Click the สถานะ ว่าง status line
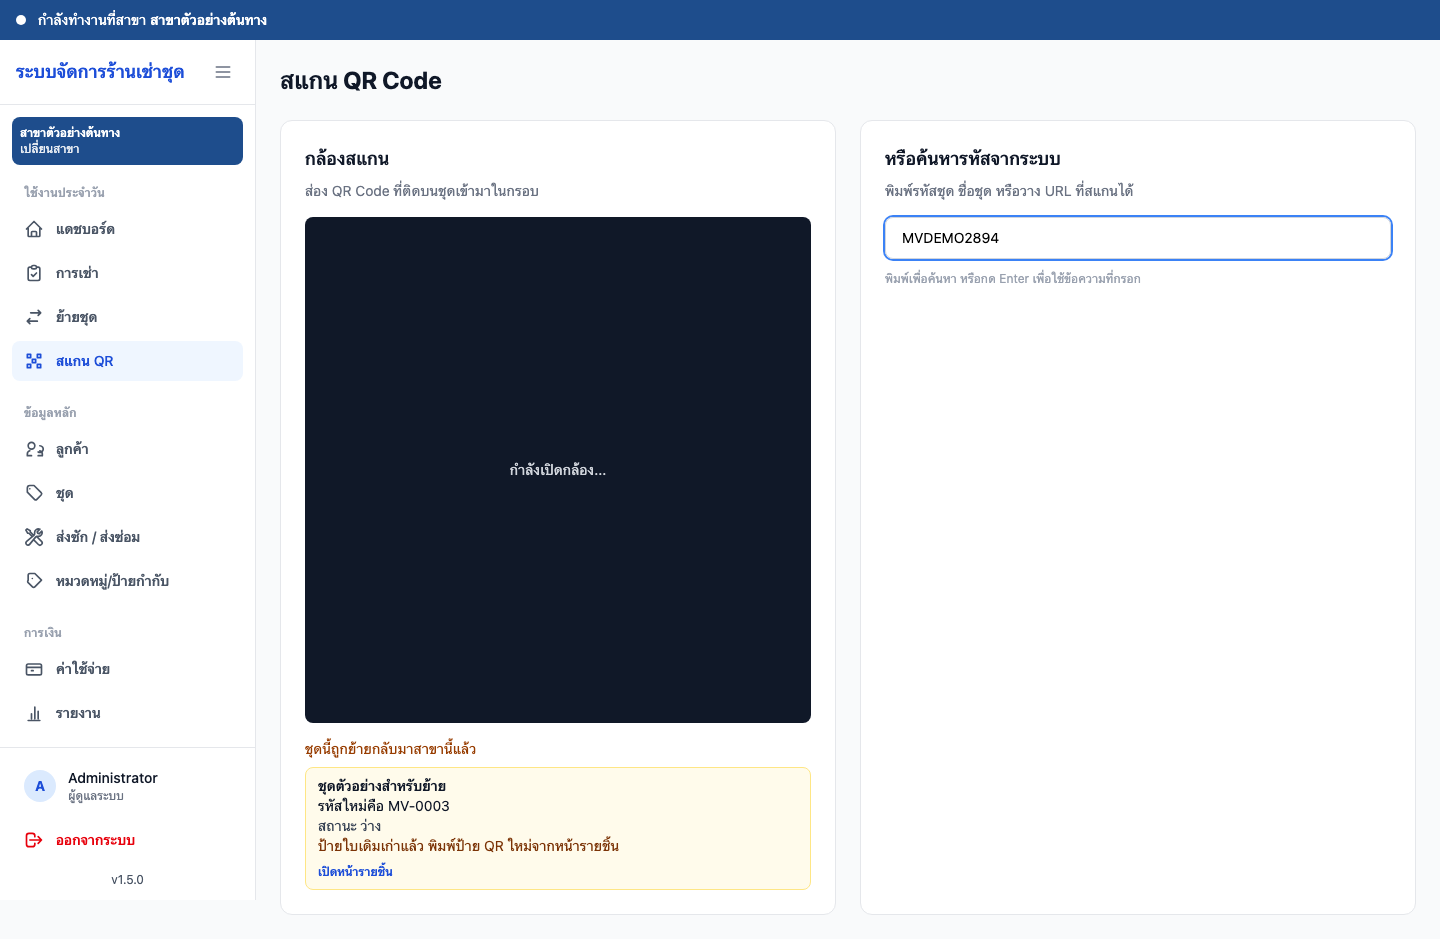The height and width of the screenshot is (939, 1440). point(349,826)
